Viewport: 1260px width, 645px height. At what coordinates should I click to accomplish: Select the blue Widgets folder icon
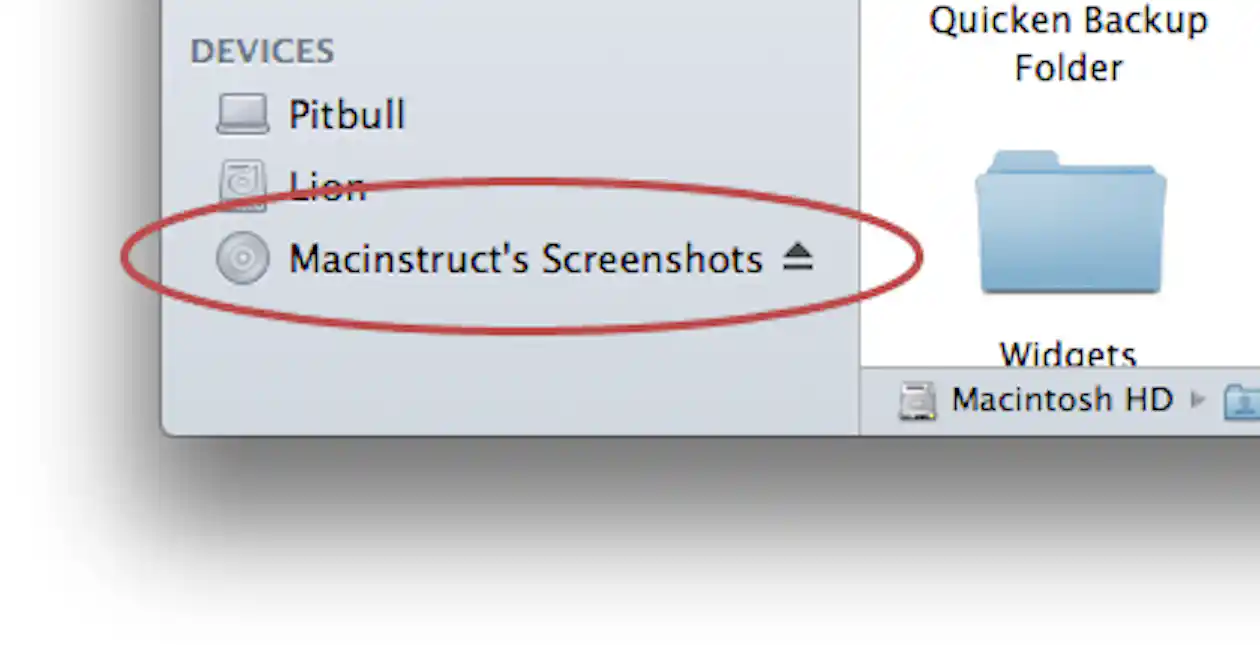pyautogui.click(x=1070, y=222)
